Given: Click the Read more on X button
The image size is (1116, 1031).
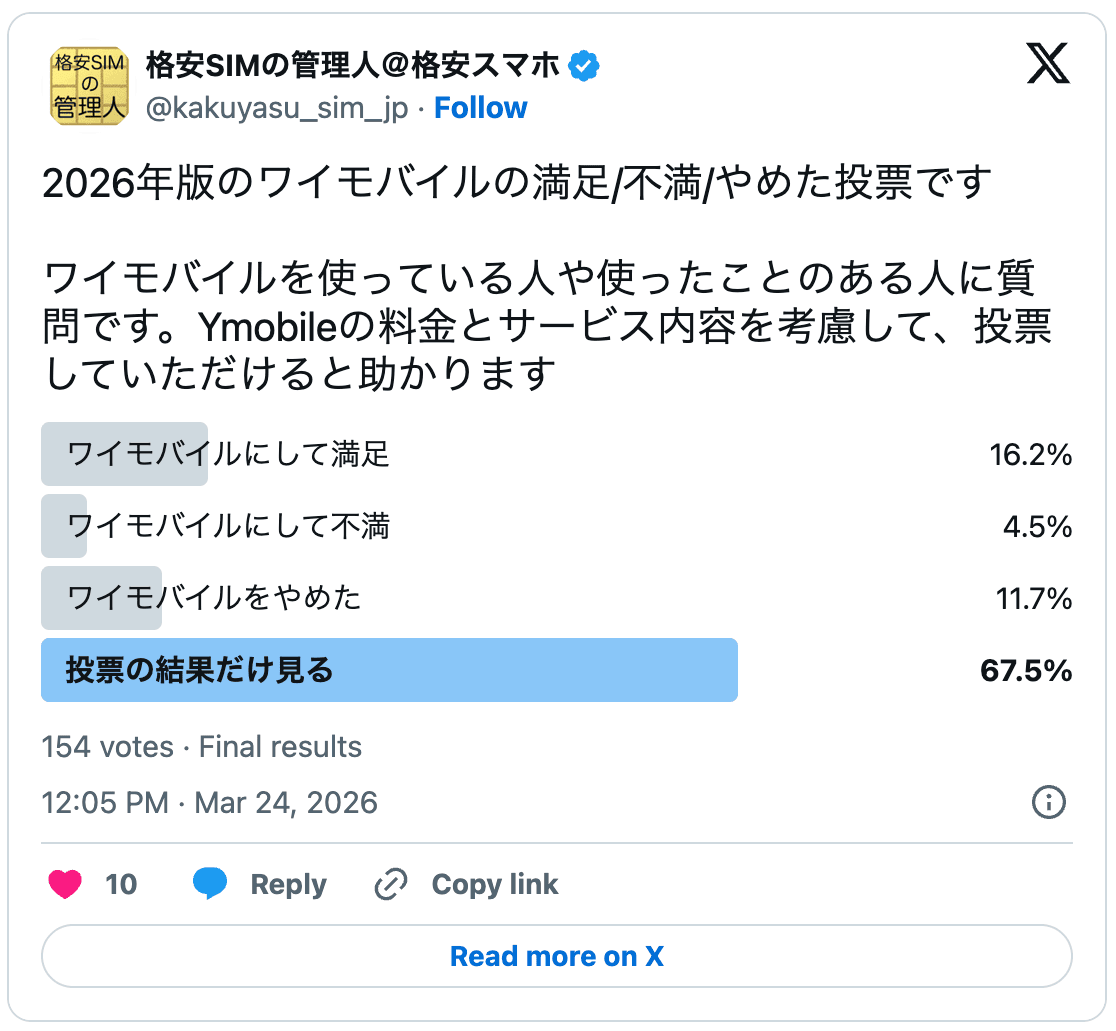Looking at the screenshot, I should (x=557, y=956).
